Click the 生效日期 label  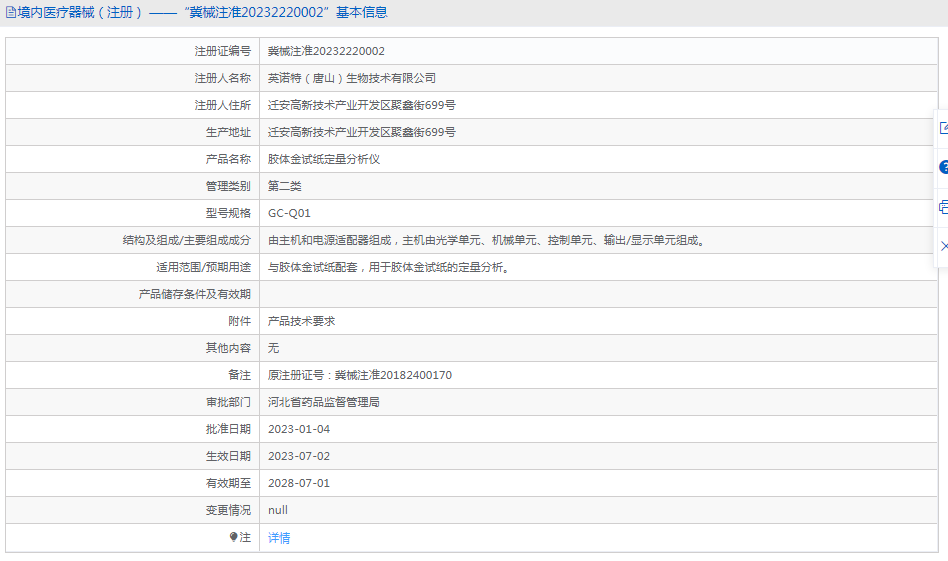point(228,456)
